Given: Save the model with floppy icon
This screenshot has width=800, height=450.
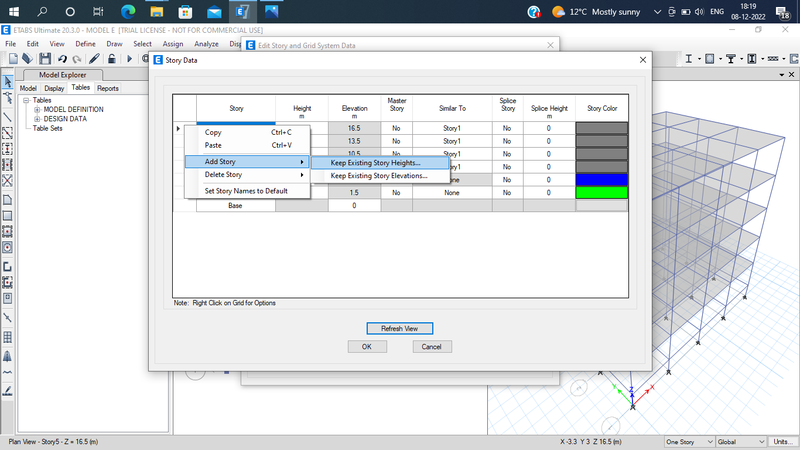Looking at the screenshot, I should tap(45, 59).
